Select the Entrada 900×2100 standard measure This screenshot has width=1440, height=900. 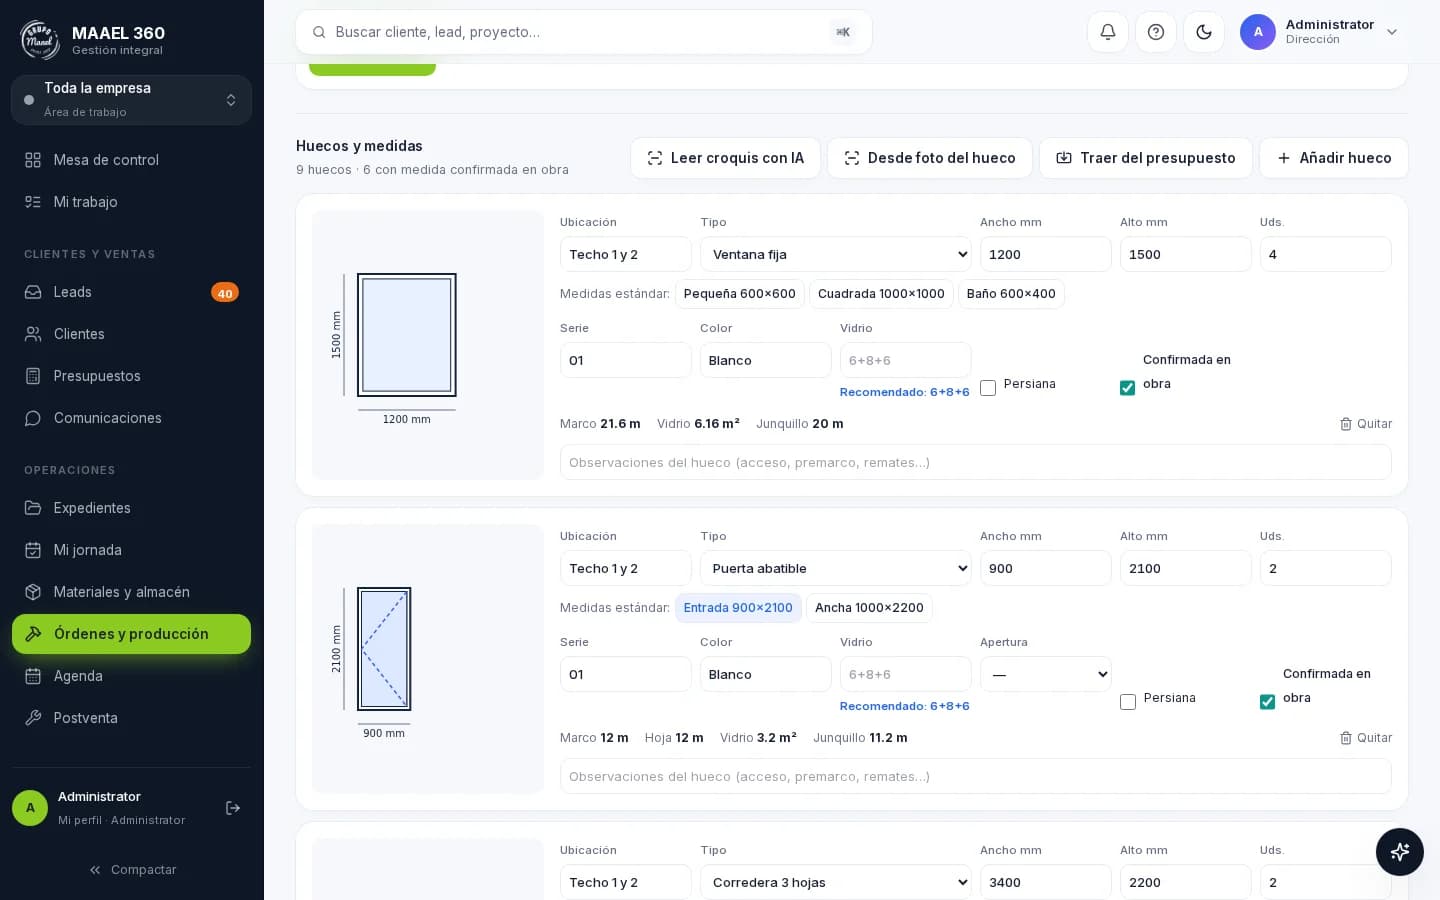[738, 608]
